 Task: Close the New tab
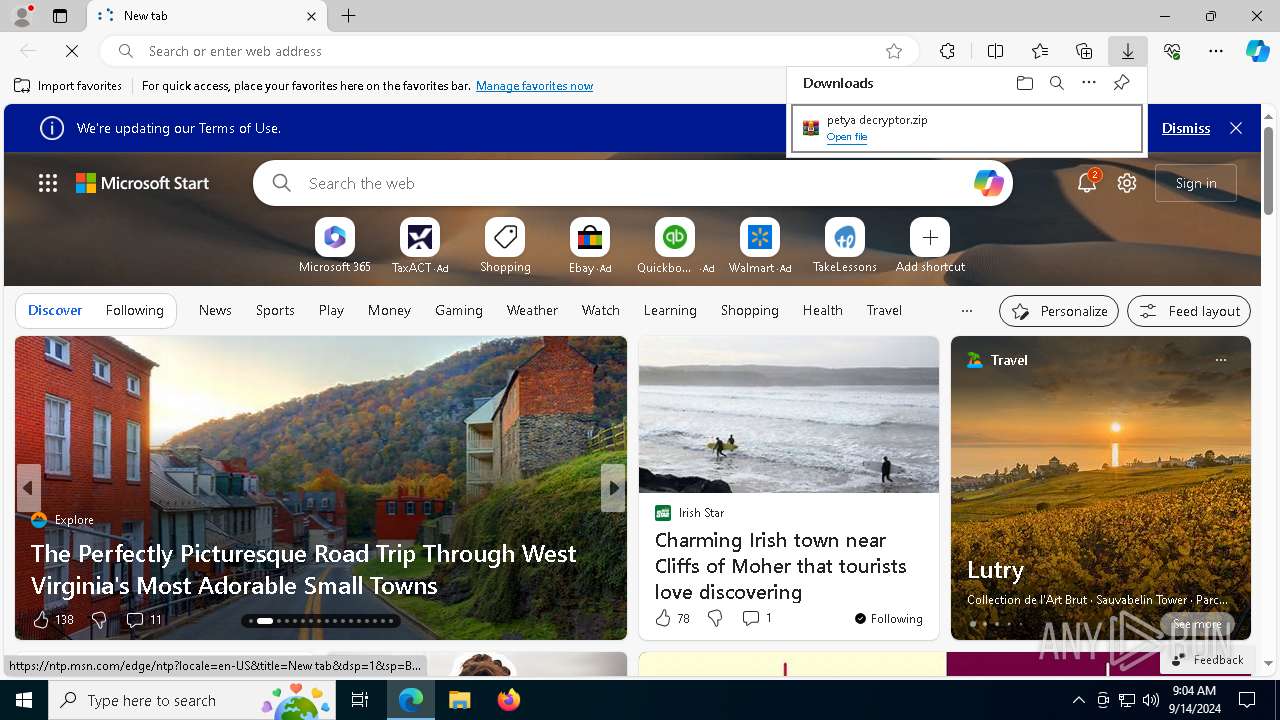[x=311, y=16]
